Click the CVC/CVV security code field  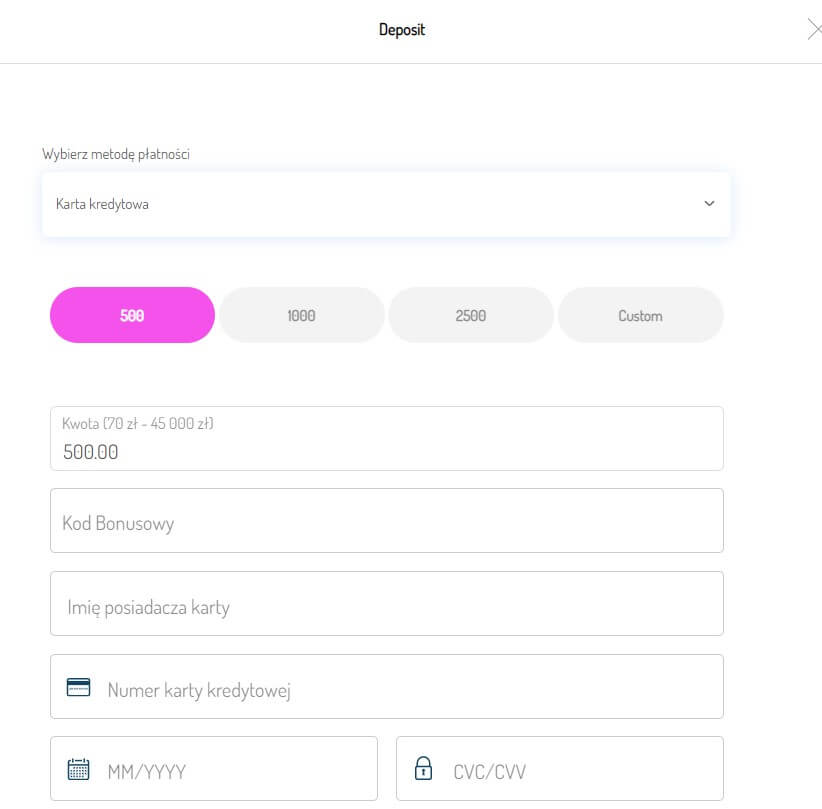[x=560, y=769]
